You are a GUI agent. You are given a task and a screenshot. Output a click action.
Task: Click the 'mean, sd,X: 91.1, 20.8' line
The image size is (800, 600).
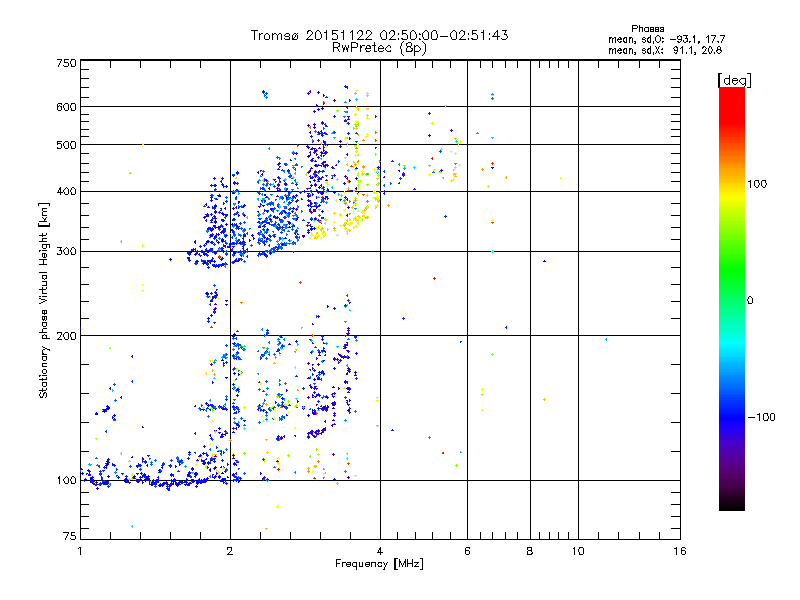(x=665, y=50)
